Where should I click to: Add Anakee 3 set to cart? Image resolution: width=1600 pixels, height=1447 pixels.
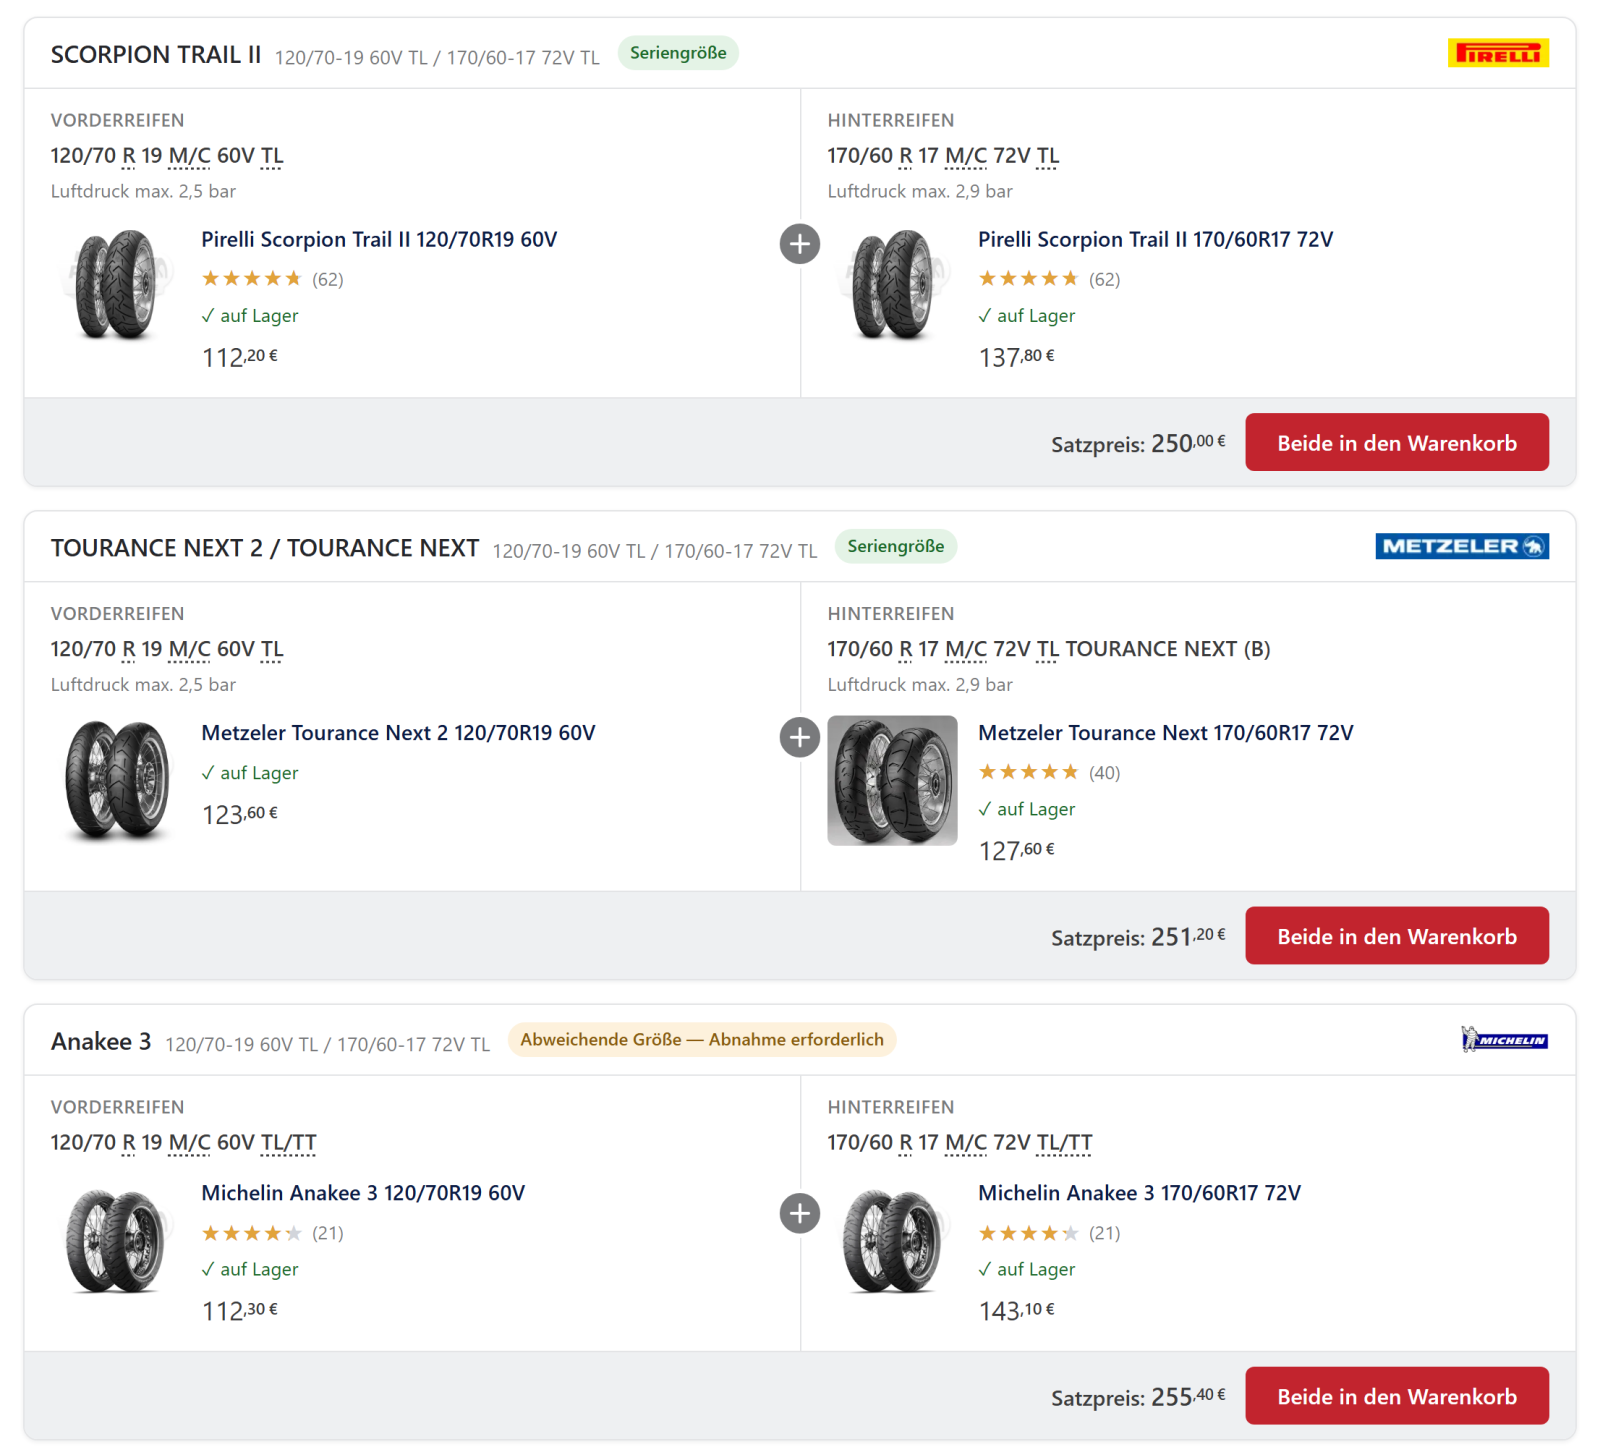1396,1396
